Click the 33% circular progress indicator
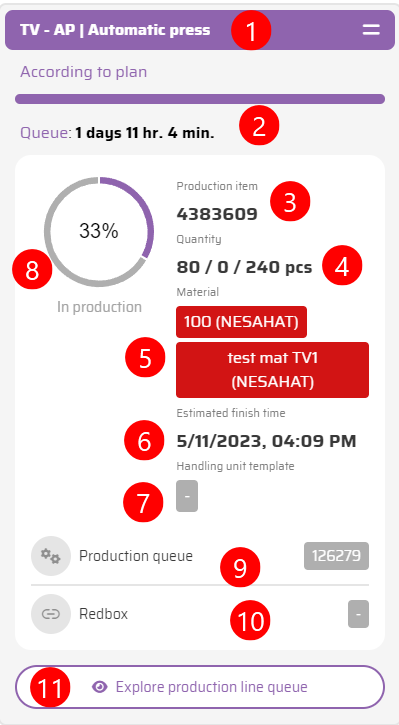Screen dimensions: 399x725 [99, 231]
